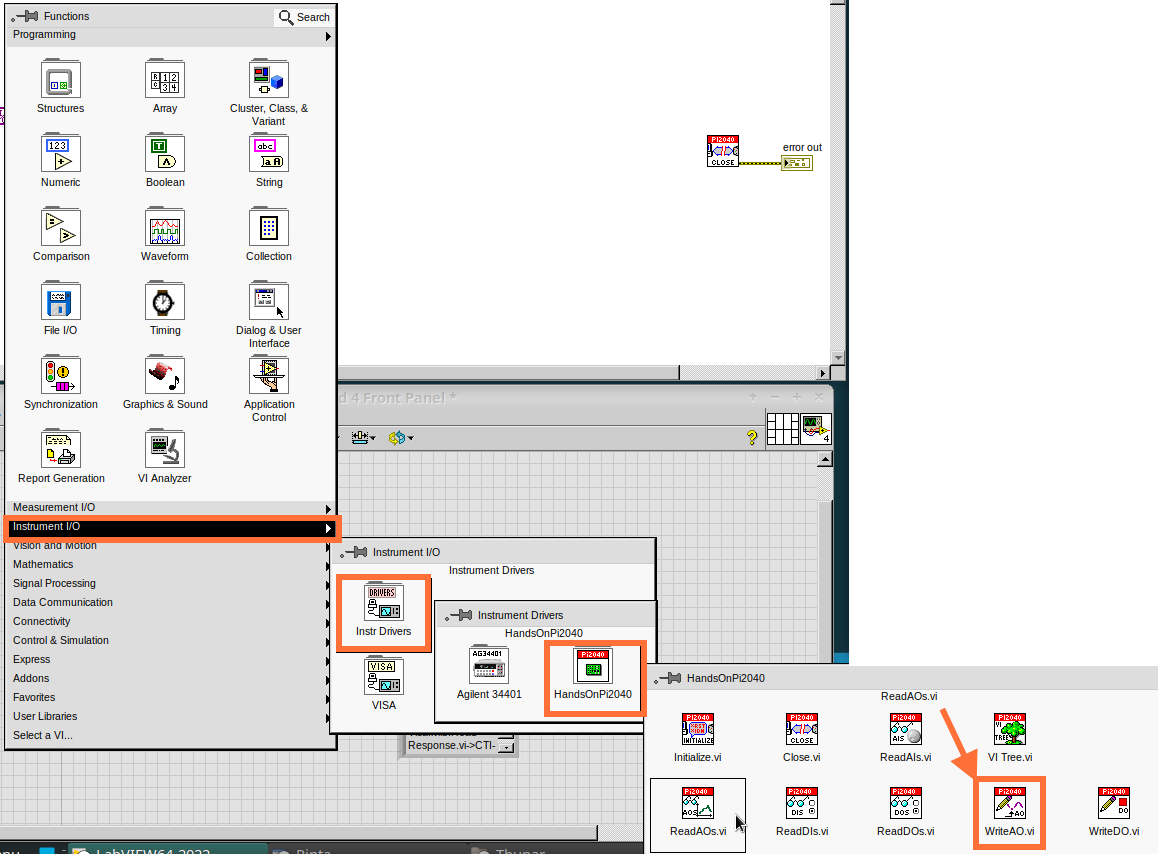1158x854 pixels.
Task: Click the connector pane grid
Action: (783, 429)
